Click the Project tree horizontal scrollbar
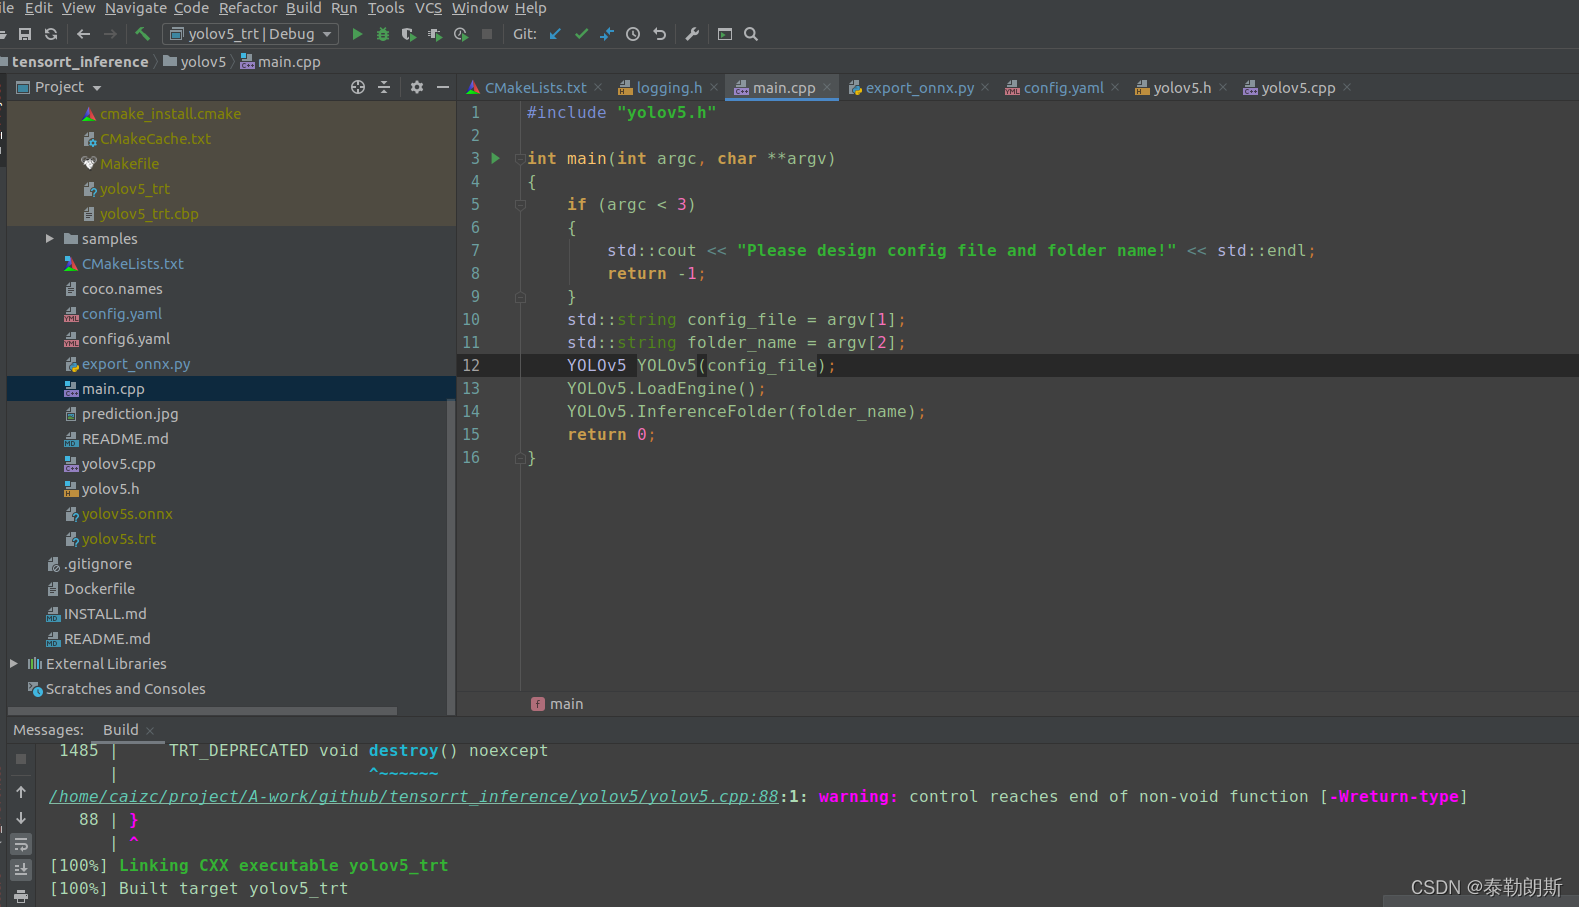1579x907 pixels. point(202,711)
